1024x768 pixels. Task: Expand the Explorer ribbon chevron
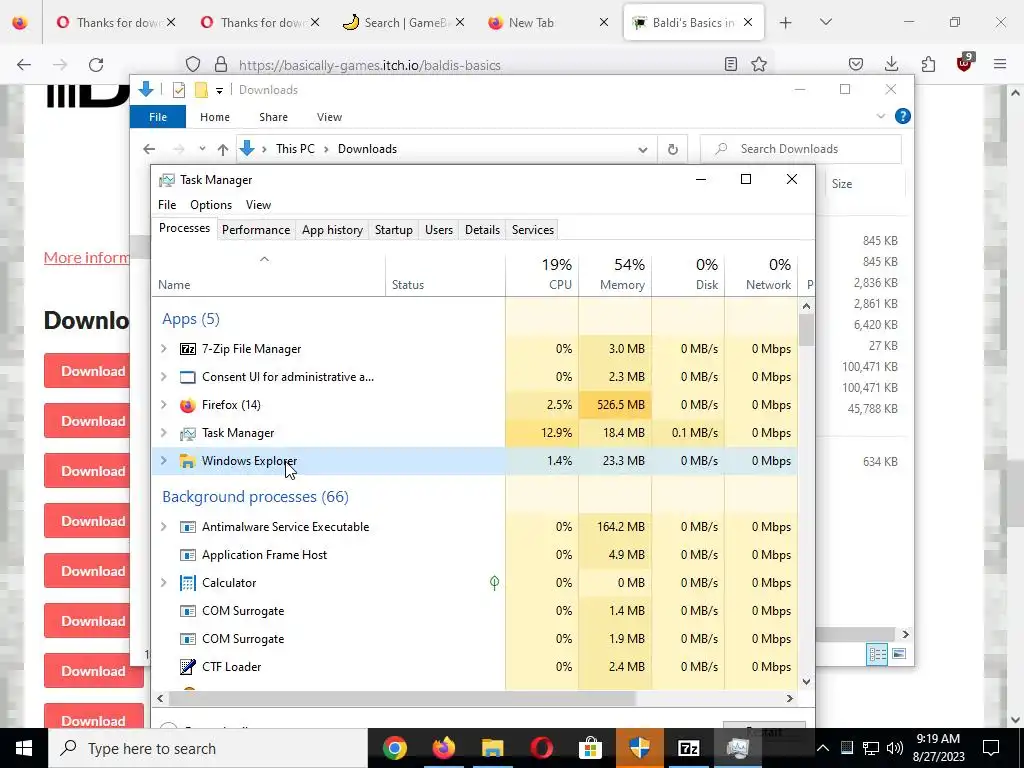[880, 116]
